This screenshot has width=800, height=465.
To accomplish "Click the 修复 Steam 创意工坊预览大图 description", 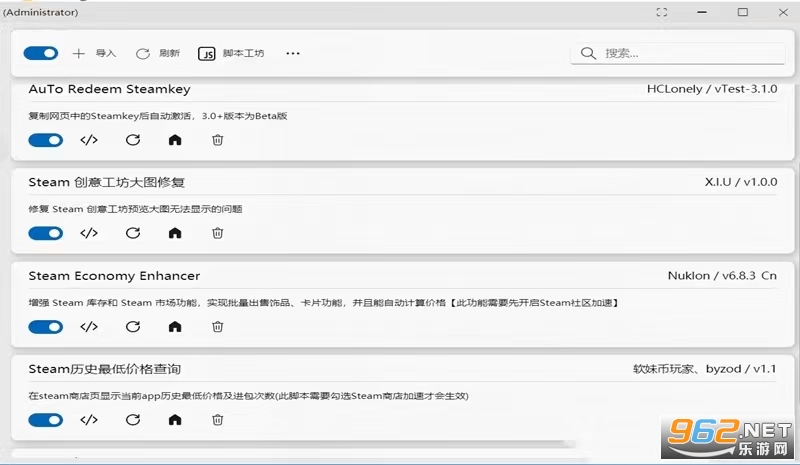I will [135, 209].
